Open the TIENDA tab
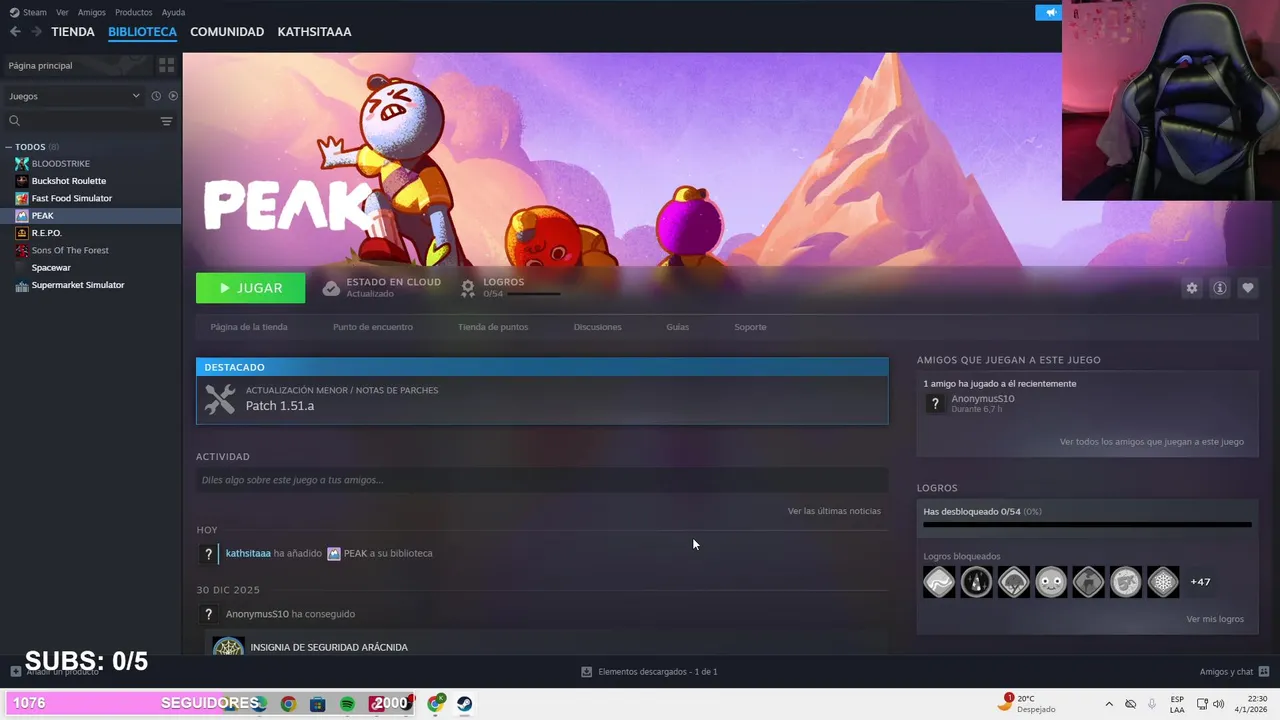1280x720 pixels. (x=73, y=32)
